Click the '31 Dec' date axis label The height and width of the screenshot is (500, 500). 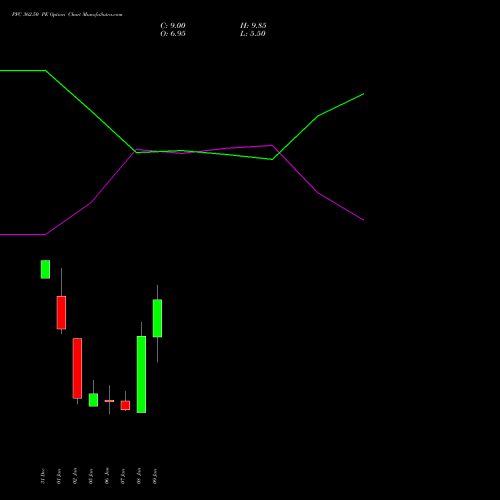(43, 476)
